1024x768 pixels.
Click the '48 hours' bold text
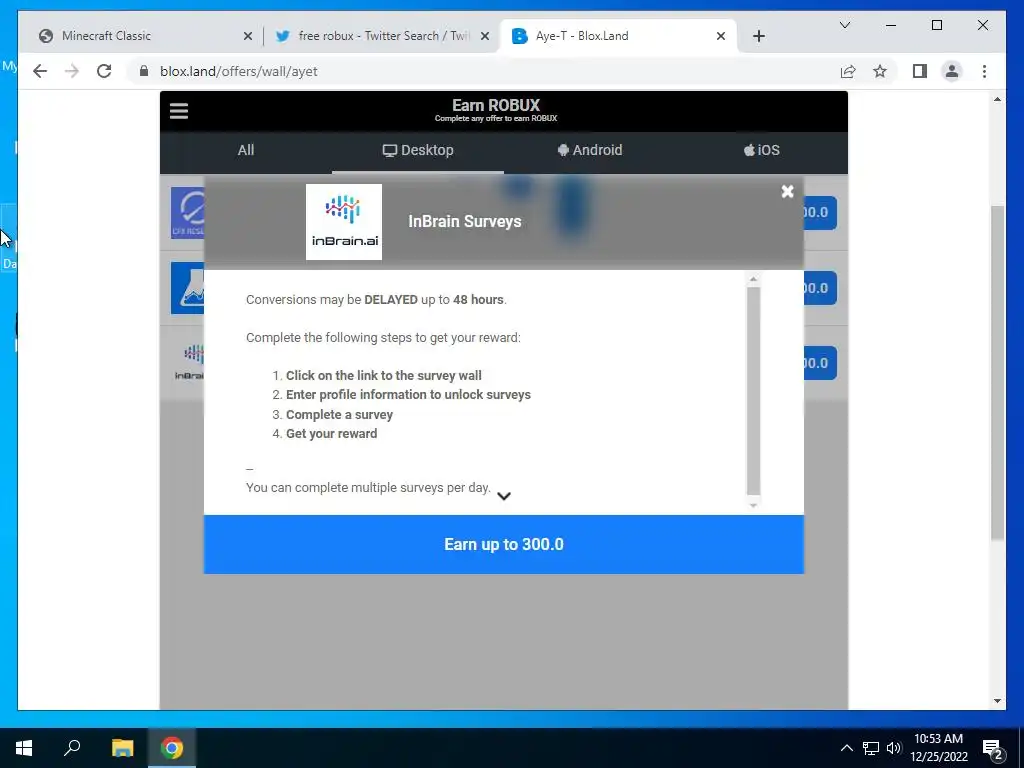point(478,300)
